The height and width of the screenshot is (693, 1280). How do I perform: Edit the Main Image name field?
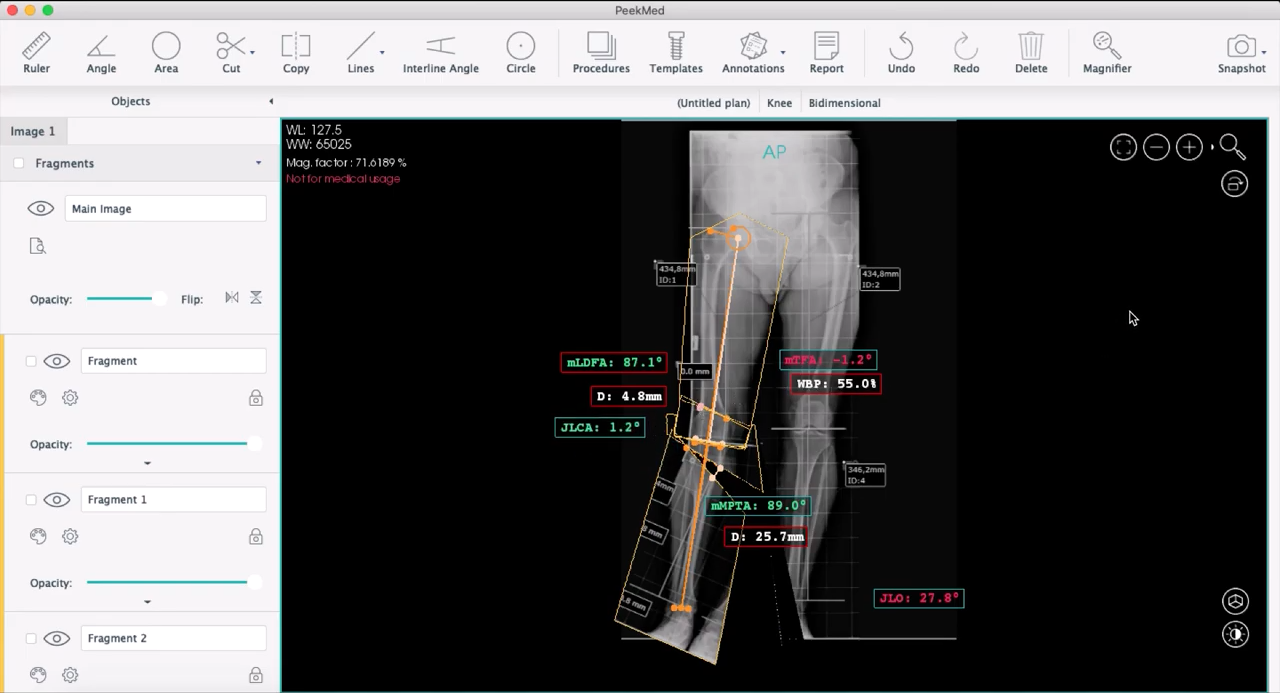[x=165, y=209]
